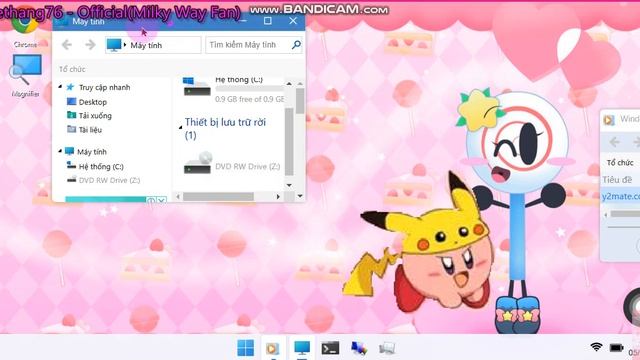The image size is (640, 360).
Task: Open the media player taskbar icon
Action: 272,348
